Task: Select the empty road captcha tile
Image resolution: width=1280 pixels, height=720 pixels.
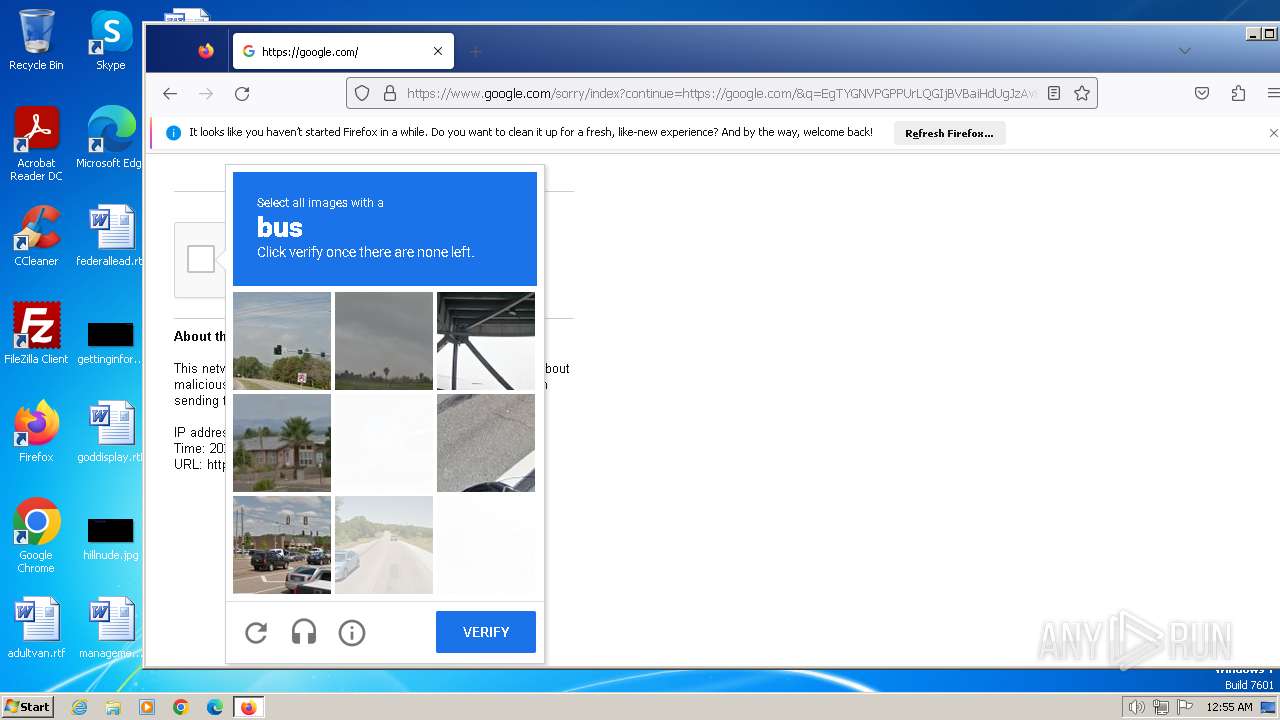Action: [384, 545]
